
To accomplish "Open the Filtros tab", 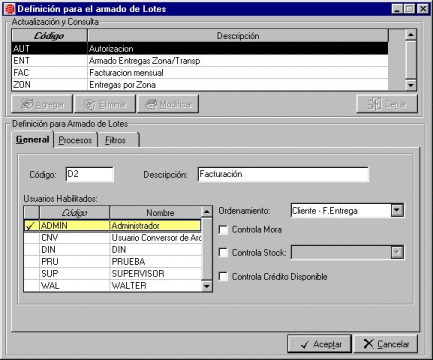I will pos(115,140).
